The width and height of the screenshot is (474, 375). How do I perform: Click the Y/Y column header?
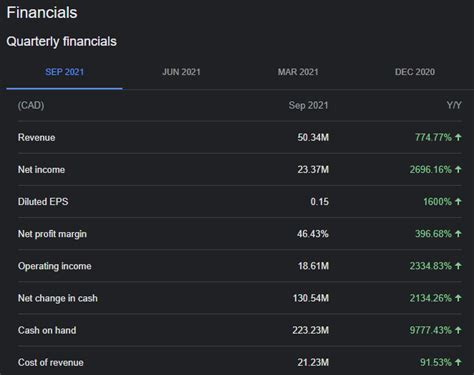click(x=454, y=105)
